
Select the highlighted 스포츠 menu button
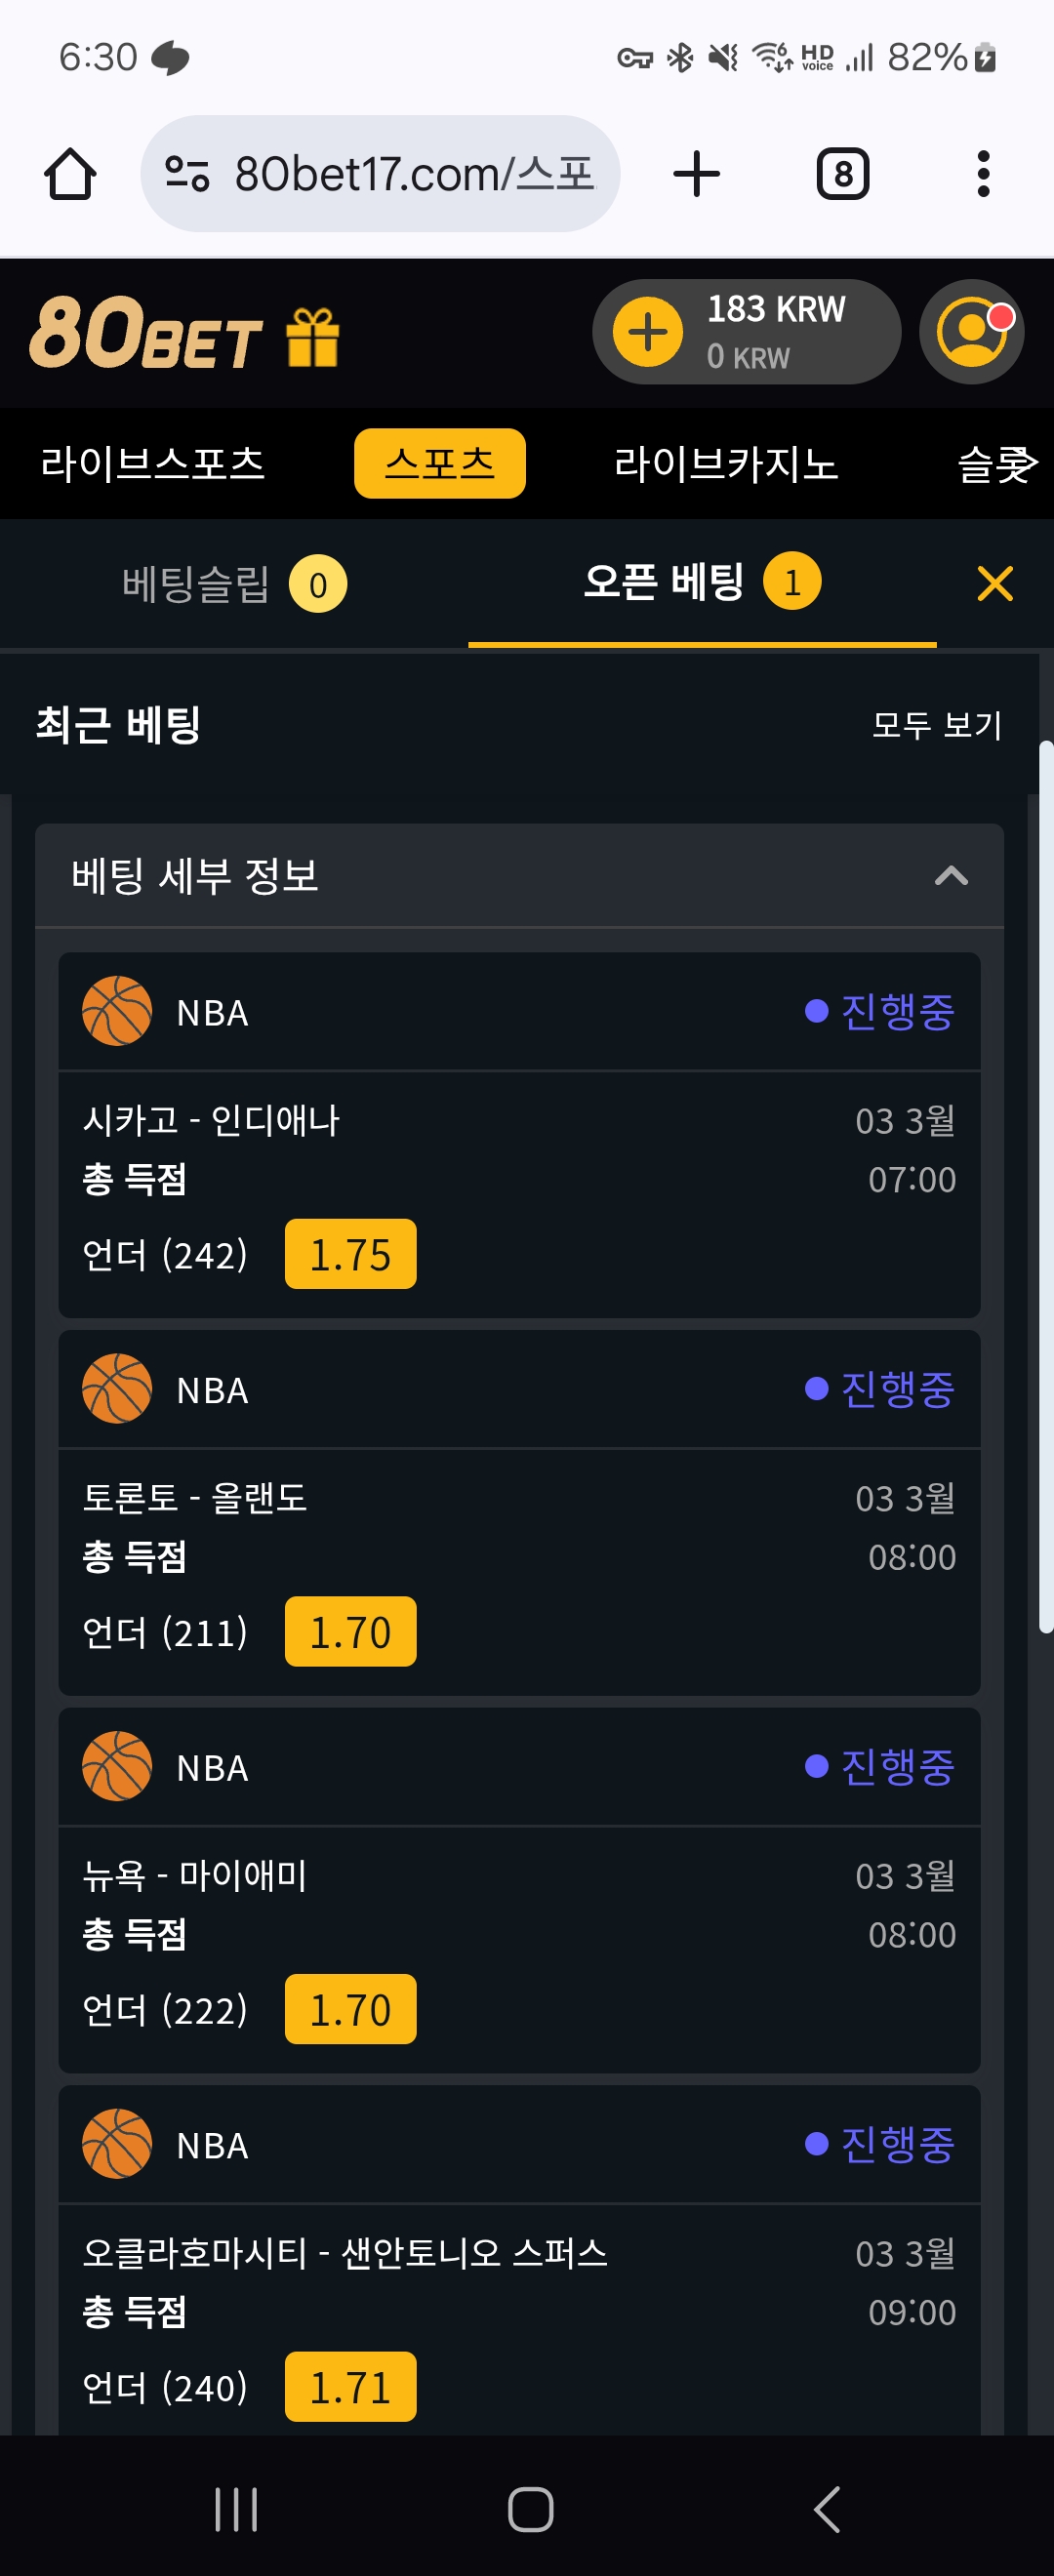tap(440, 463)
